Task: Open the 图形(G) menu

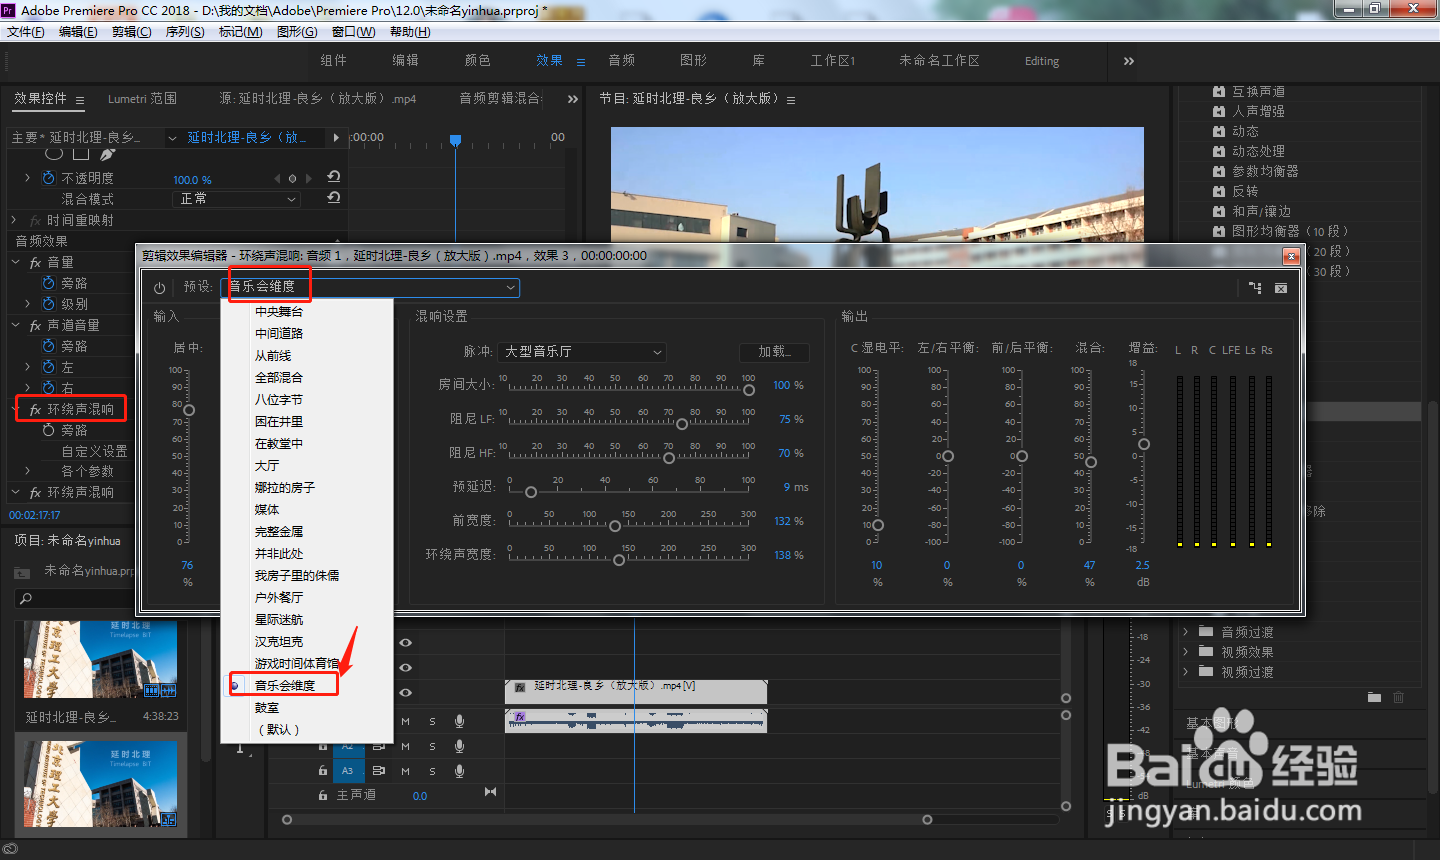Action: click(297, 32)
